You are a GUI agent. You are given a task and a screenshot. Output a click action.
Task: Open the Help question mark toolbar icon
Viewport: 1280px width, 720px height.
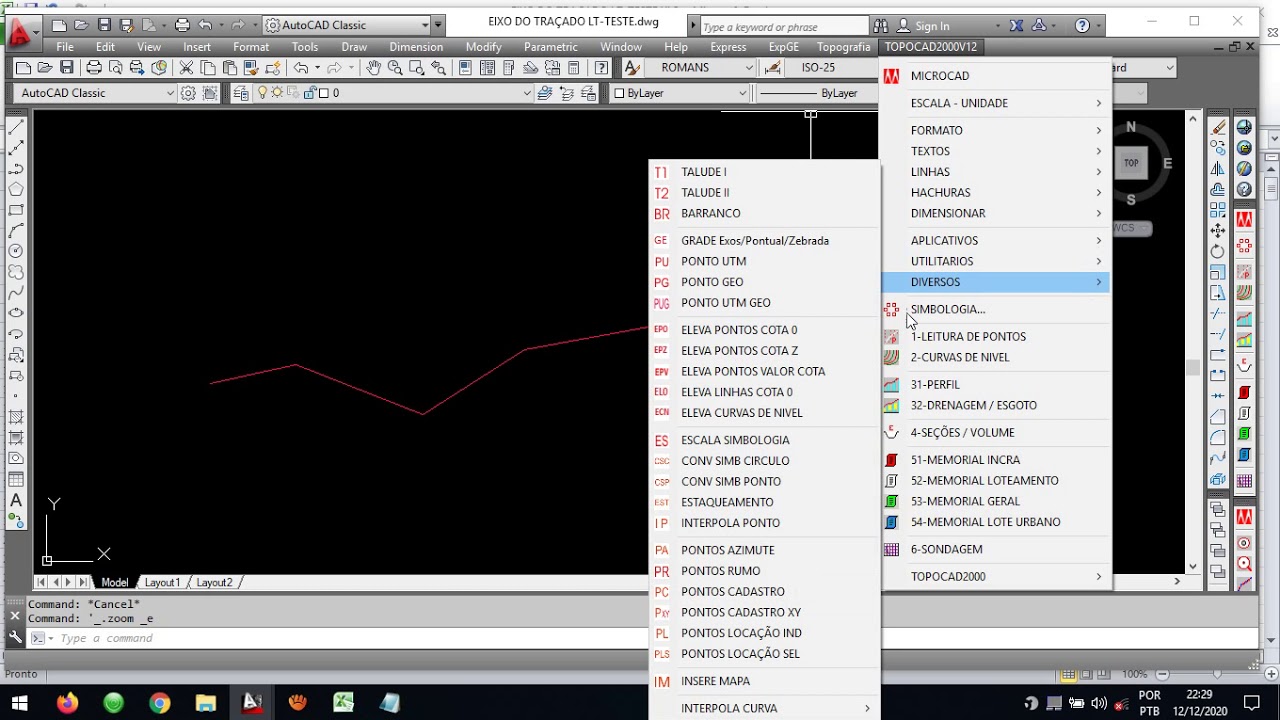[x=601, y=67]
